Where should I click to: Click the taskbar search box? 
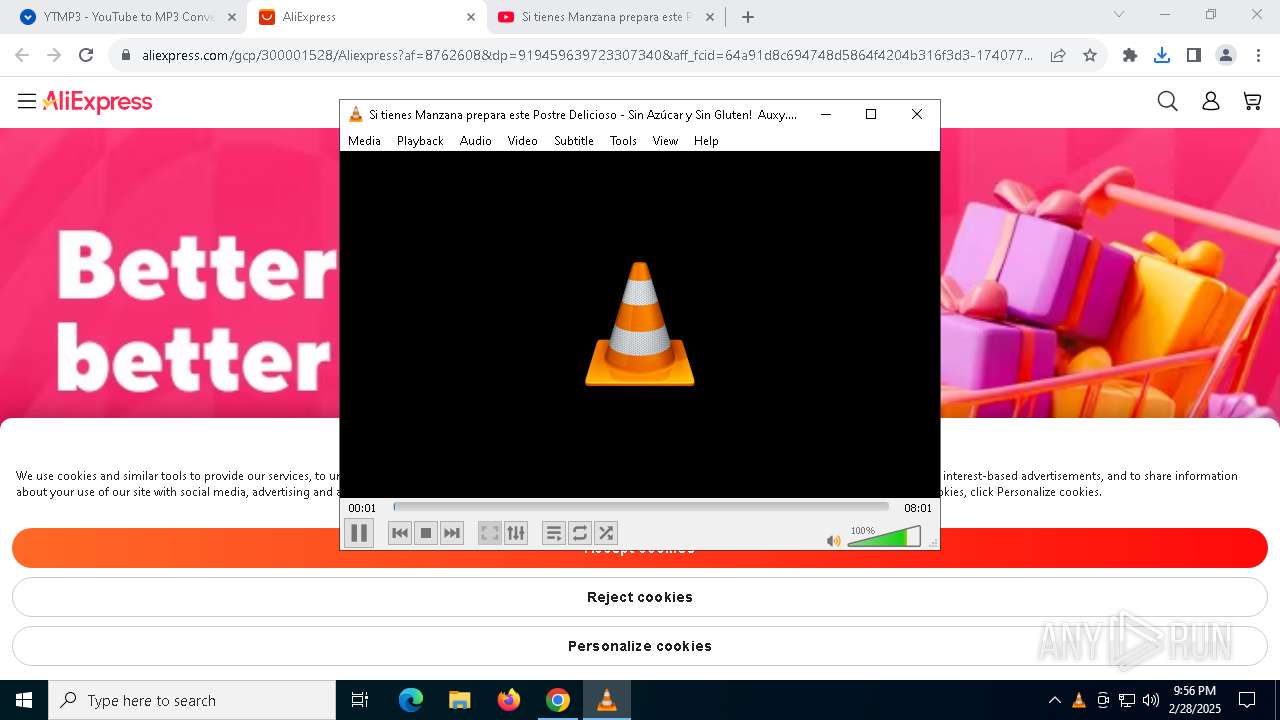click(192, 700)
